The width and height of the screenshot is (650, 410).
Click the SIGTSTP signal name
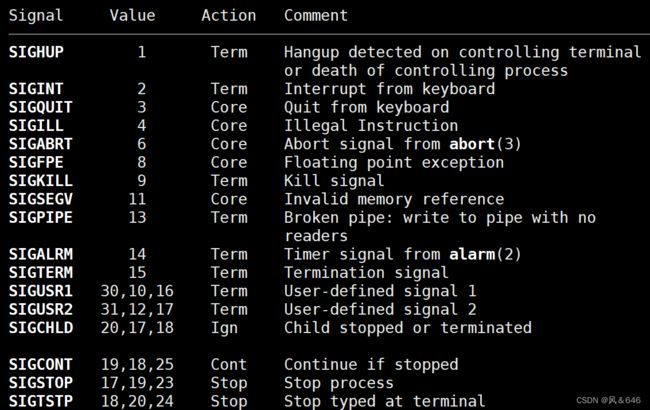click(x=41, y=401)
